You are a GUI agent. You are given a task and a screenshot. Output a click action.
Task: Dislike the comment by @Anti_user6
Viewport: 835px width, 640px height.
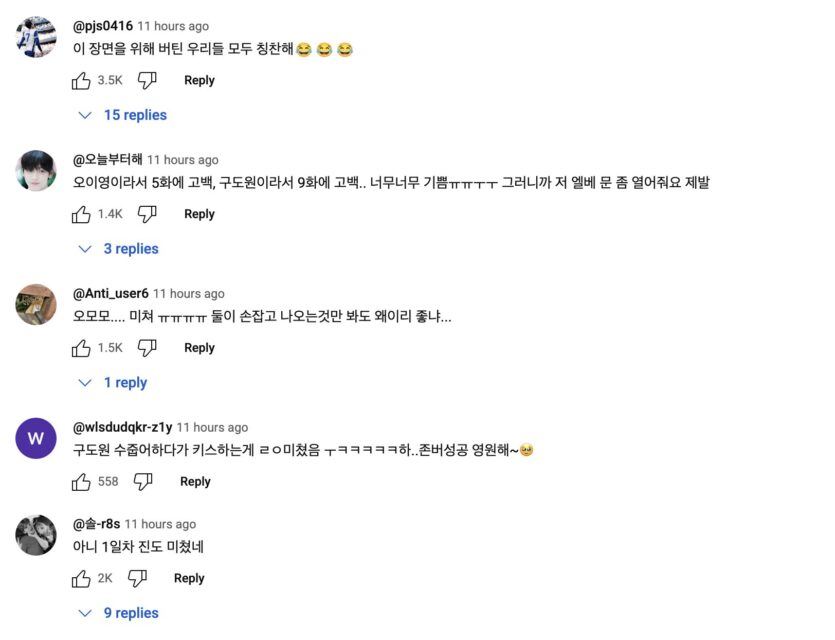click(x=147, y=348)
